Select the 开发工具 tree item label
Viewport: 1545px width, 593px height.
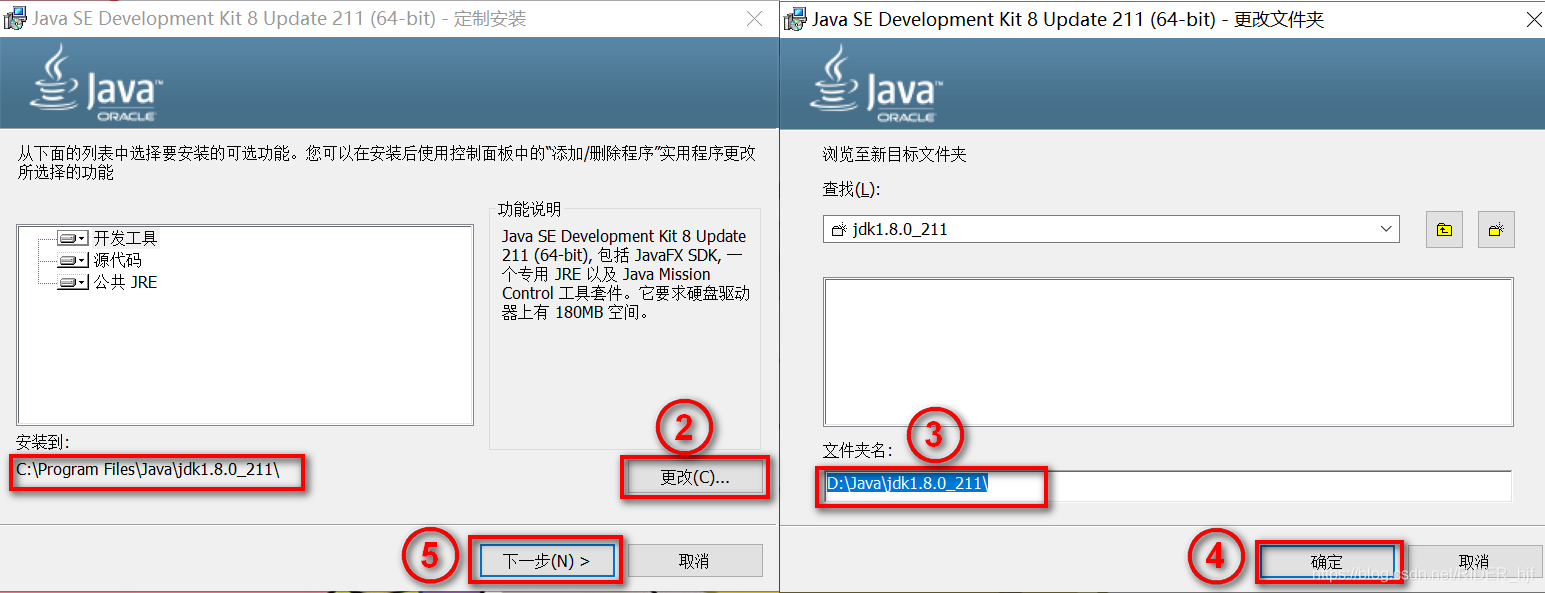(x=126, y=239)
